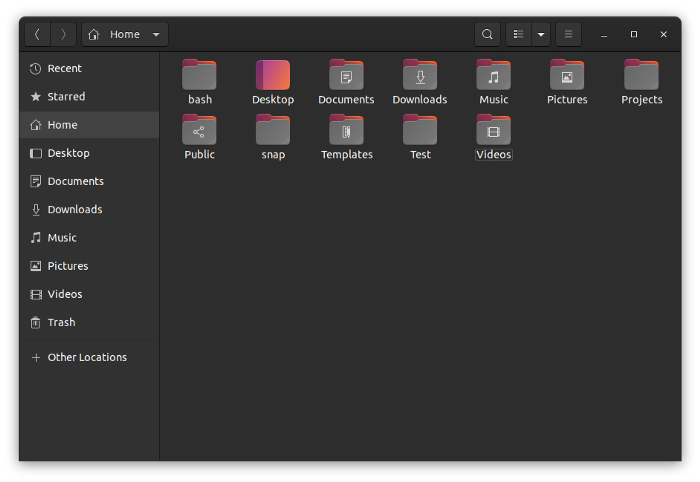The image size is (700, 482).
Task: Click the Pictures entry in the sidebar
Action: point(67,266)
